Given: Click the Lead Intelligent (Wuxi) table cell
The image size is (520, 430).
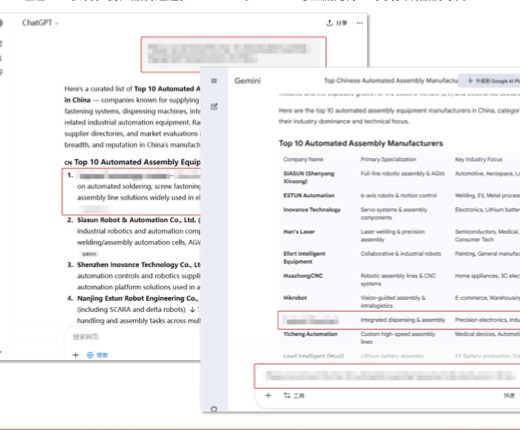Looking at the screenshot, I should point(313,356).
